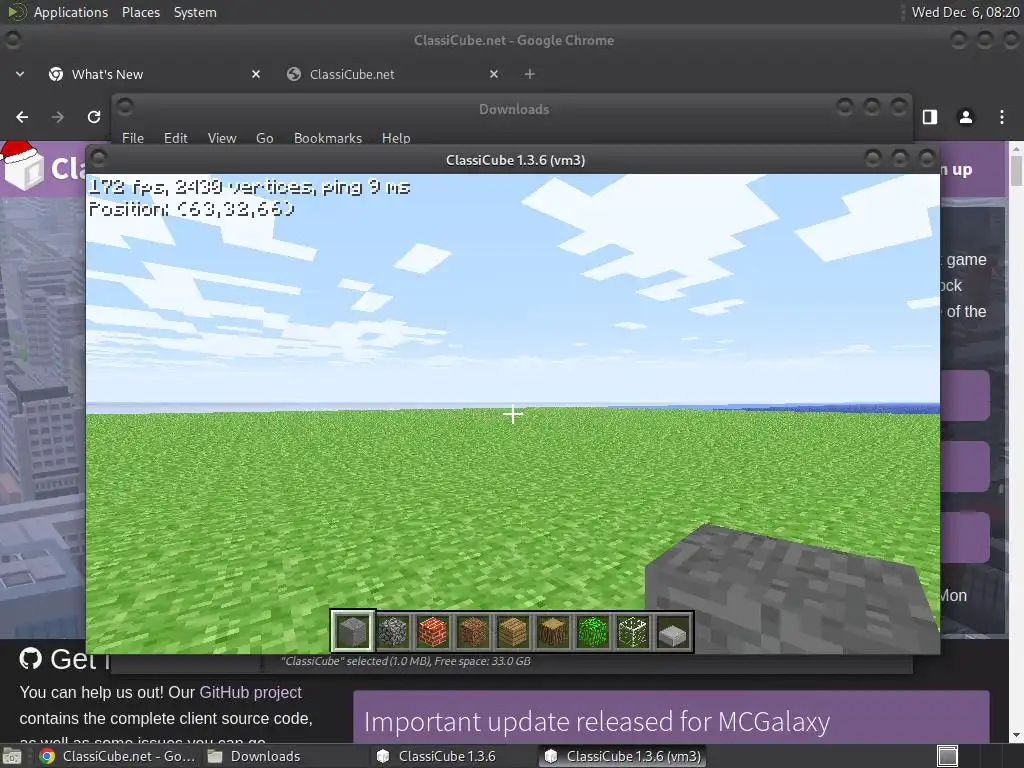Screen dimensions: 1024x768
Task: Open View menu in Downloads window
Action: [222, 138]
